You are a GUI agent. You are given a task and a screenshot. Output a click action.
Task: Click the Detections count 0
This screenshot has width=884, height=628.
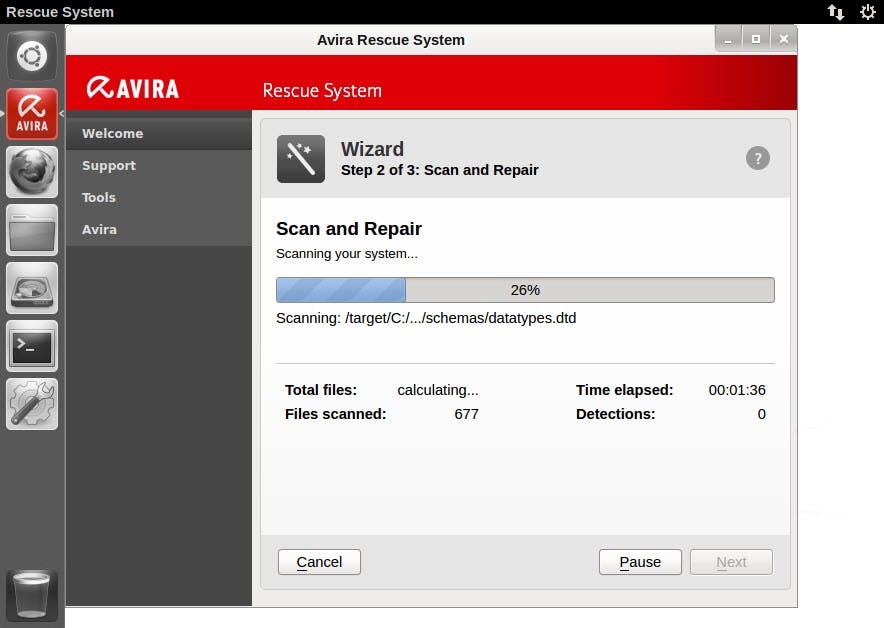pyautogui.click(x=762, y=414)
